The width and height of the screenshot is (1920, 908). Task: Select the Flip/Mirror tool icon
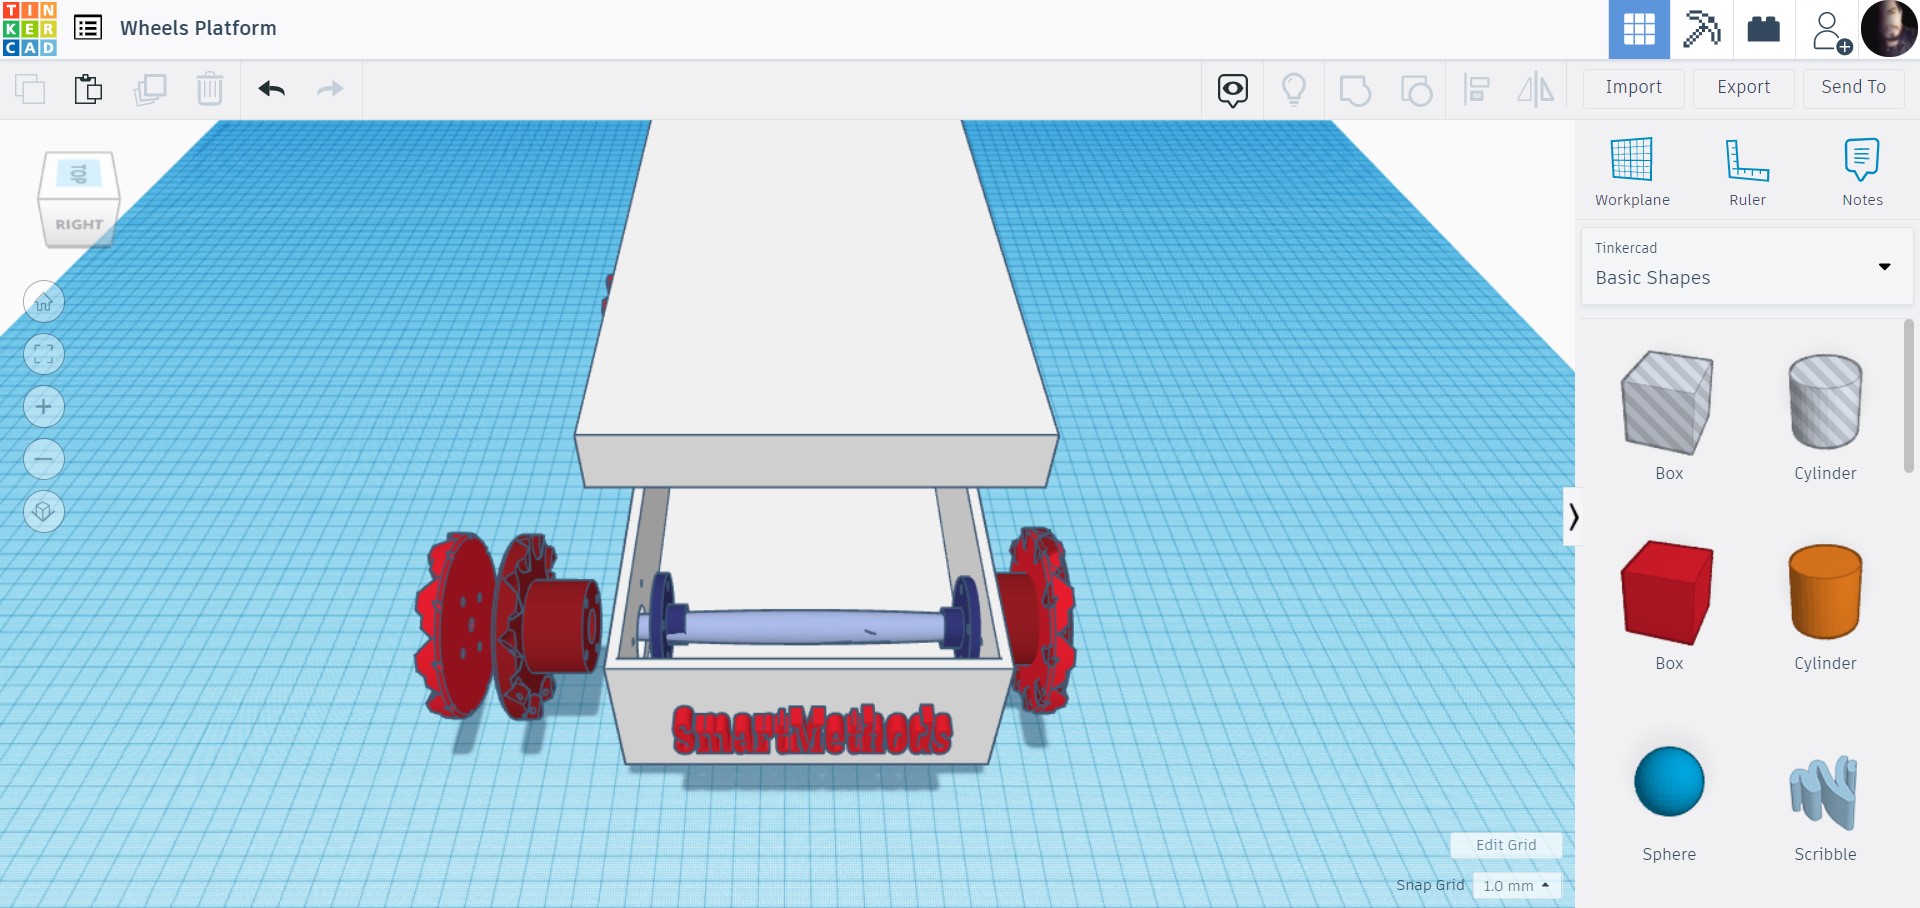[x=1536, y=89]
